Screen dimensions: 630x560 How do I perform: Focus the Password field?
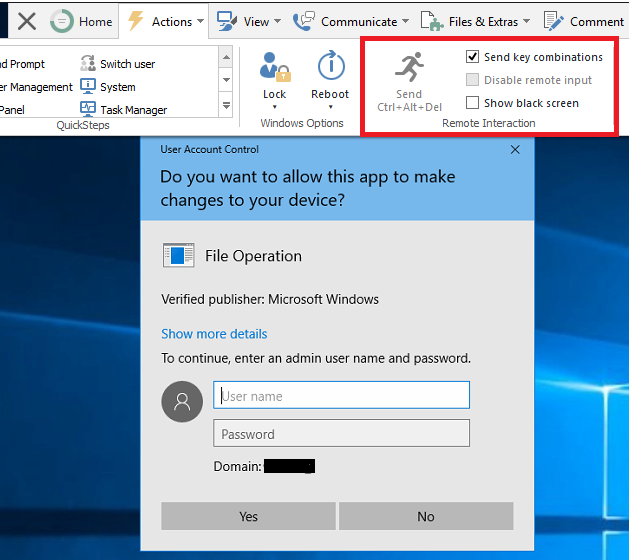tap(342, 433)
